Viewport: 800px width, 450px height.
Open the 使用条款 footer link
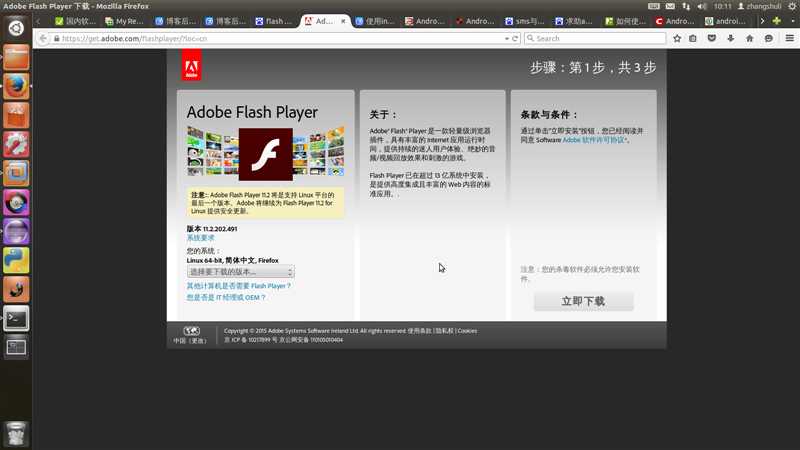click(419, 331)
